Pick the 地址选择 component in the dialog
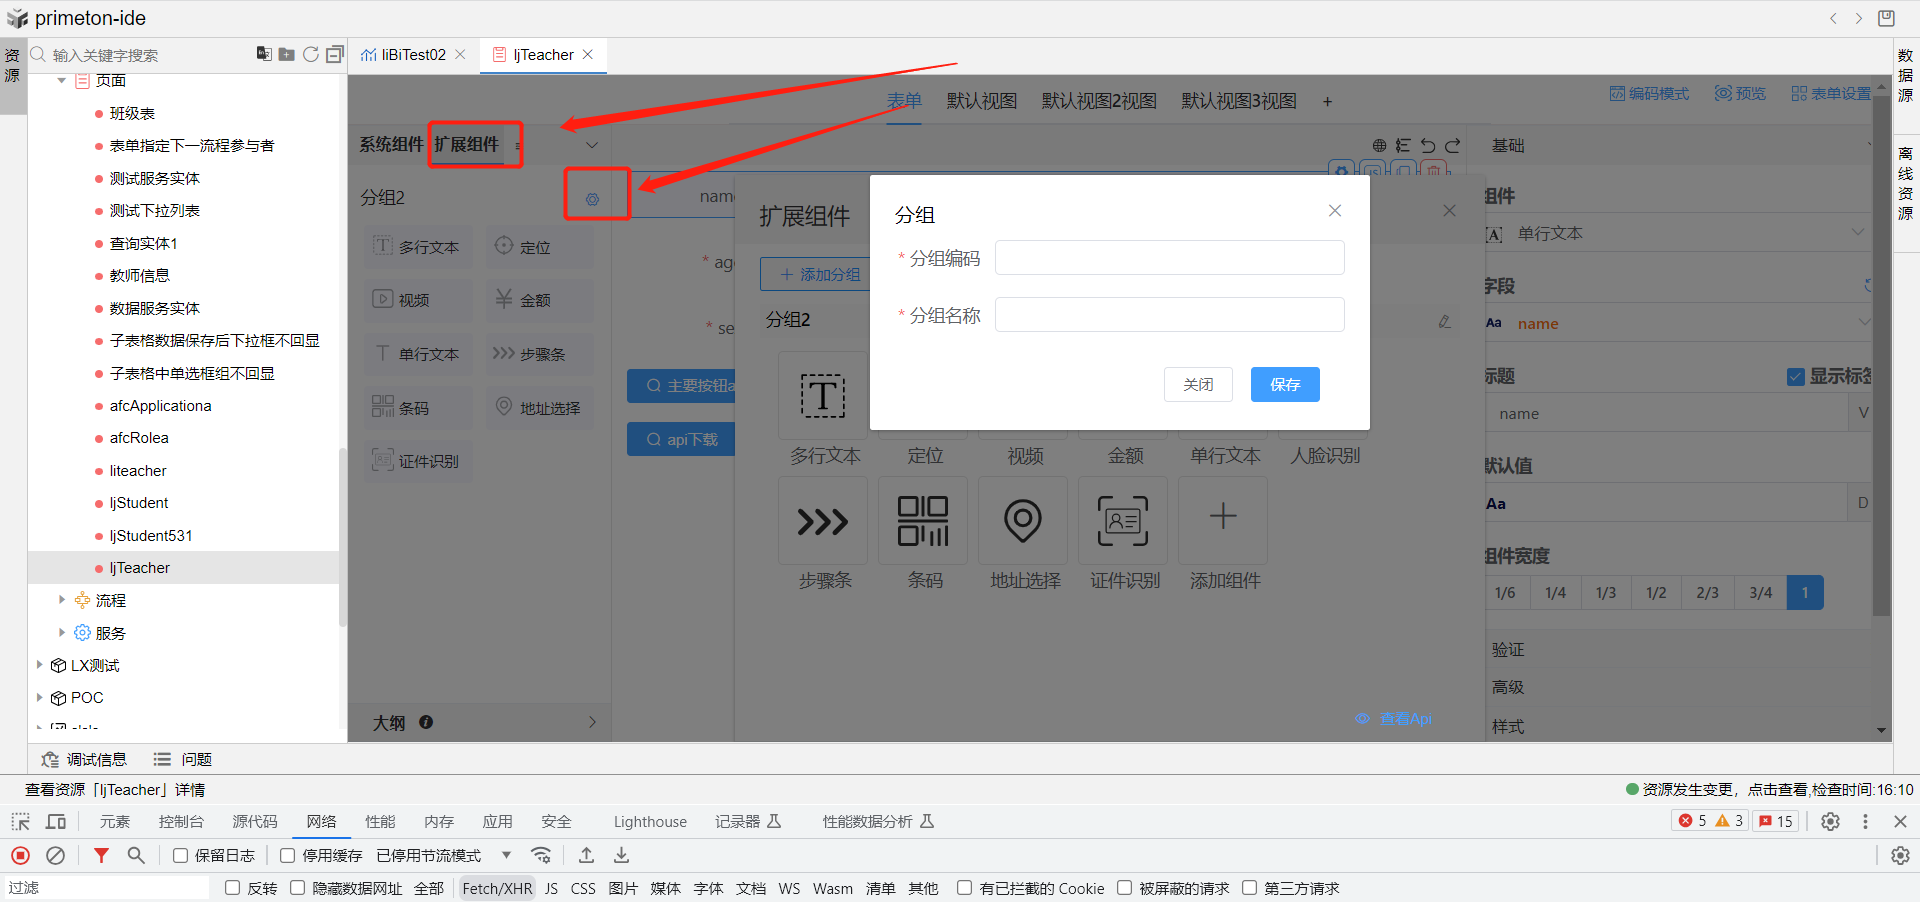Viewport: 1920px width, 902px height. click(x=1023, y=520)
